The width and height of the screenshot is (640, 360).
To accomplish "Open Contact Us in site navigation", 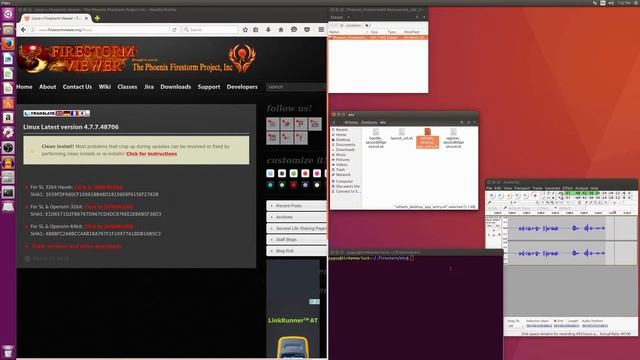I will (x=77, y=87).
